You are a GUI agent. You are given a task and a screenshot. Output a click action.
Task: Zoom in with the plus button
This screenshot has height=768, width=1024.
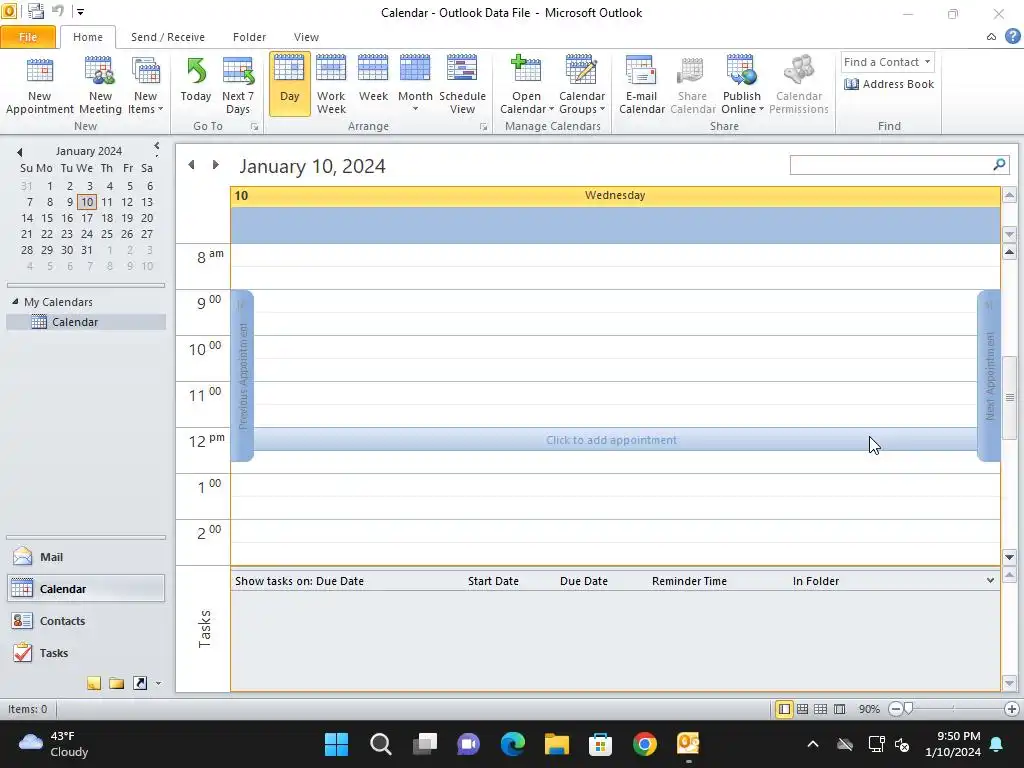1012,709
